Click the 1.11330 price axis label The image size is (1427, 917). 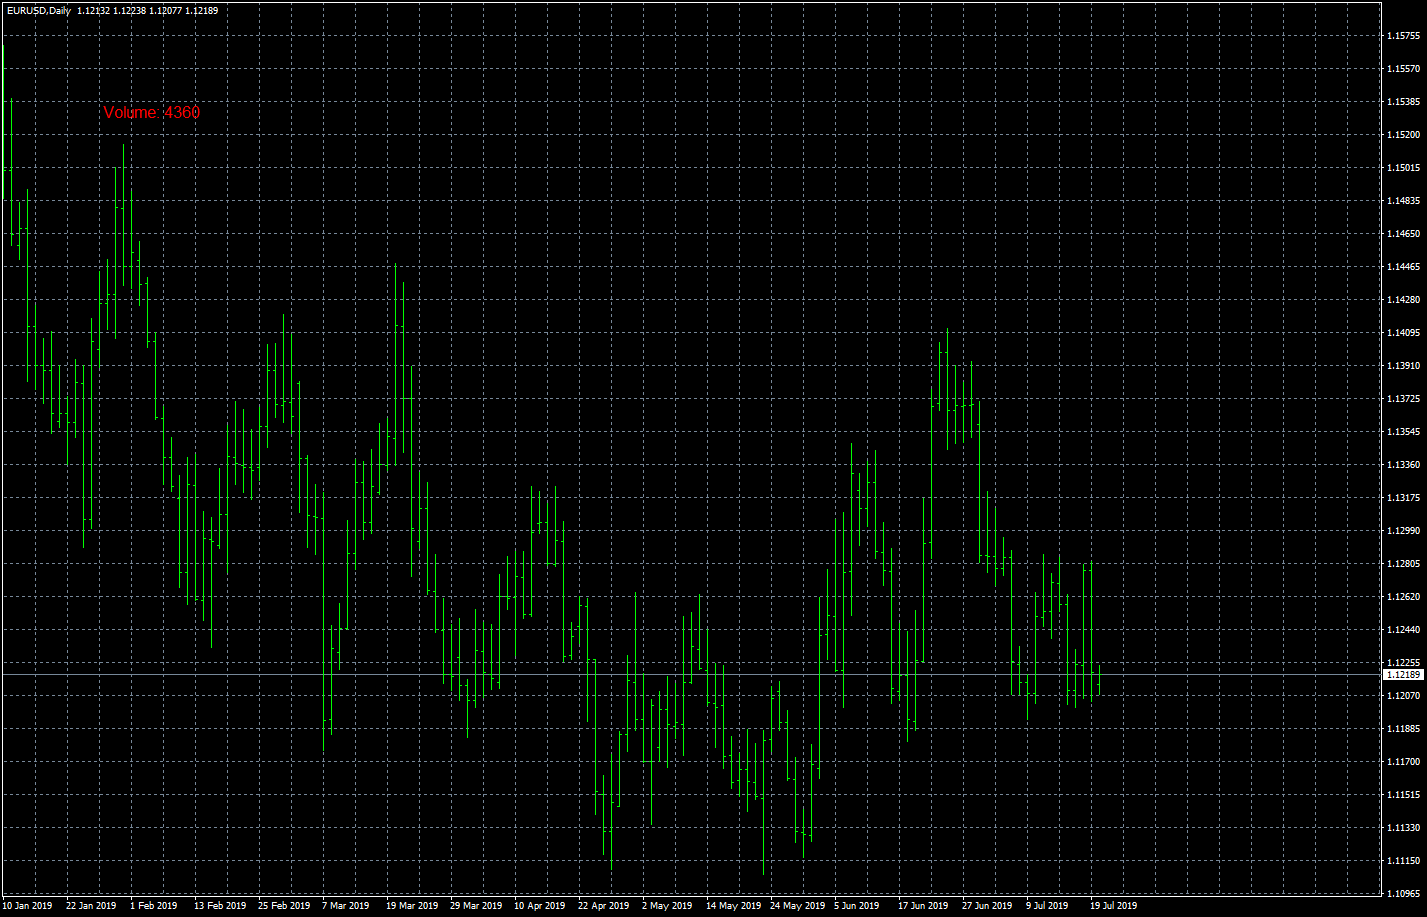pyautogui.click(x=1403, y=828)
